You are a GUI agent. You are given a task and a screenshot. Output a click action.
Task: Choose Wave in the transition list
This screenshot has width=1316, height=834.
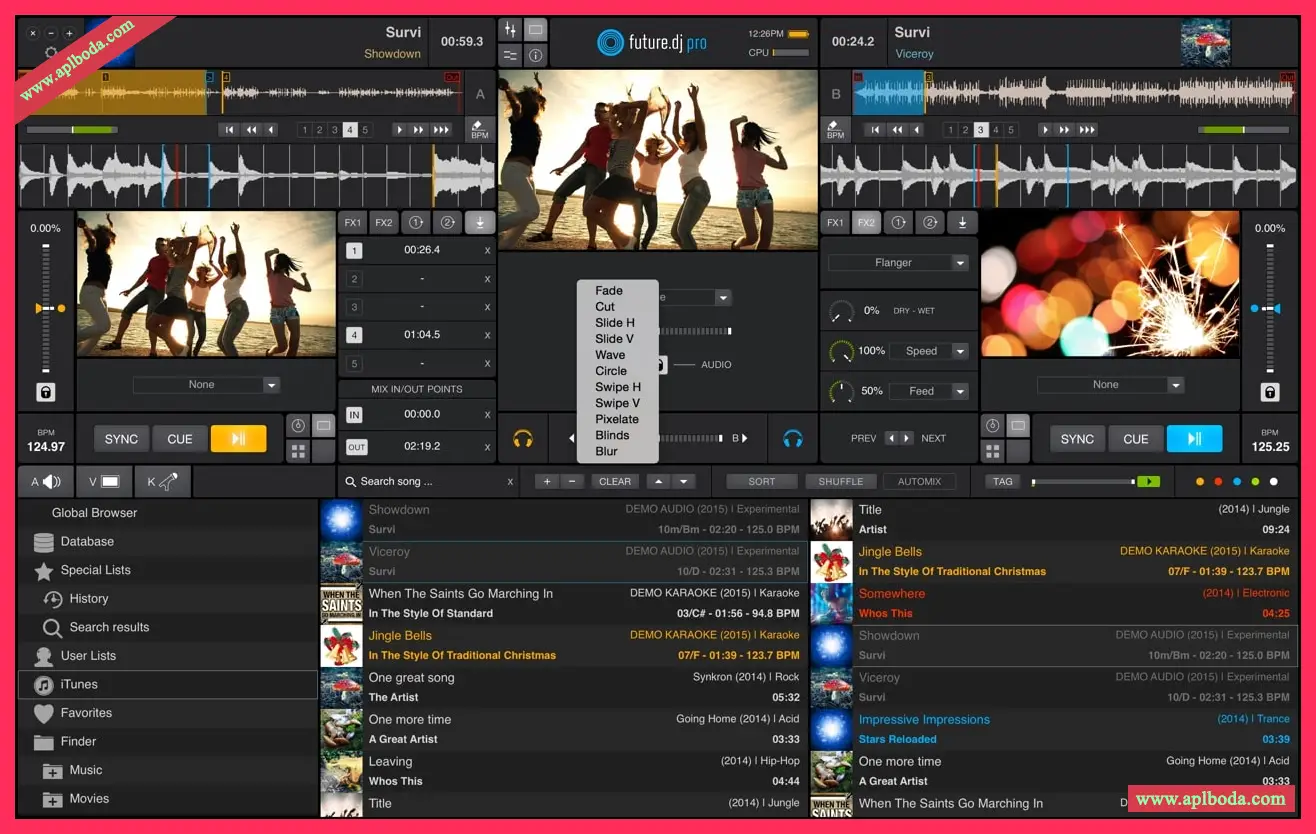[610, 355]
